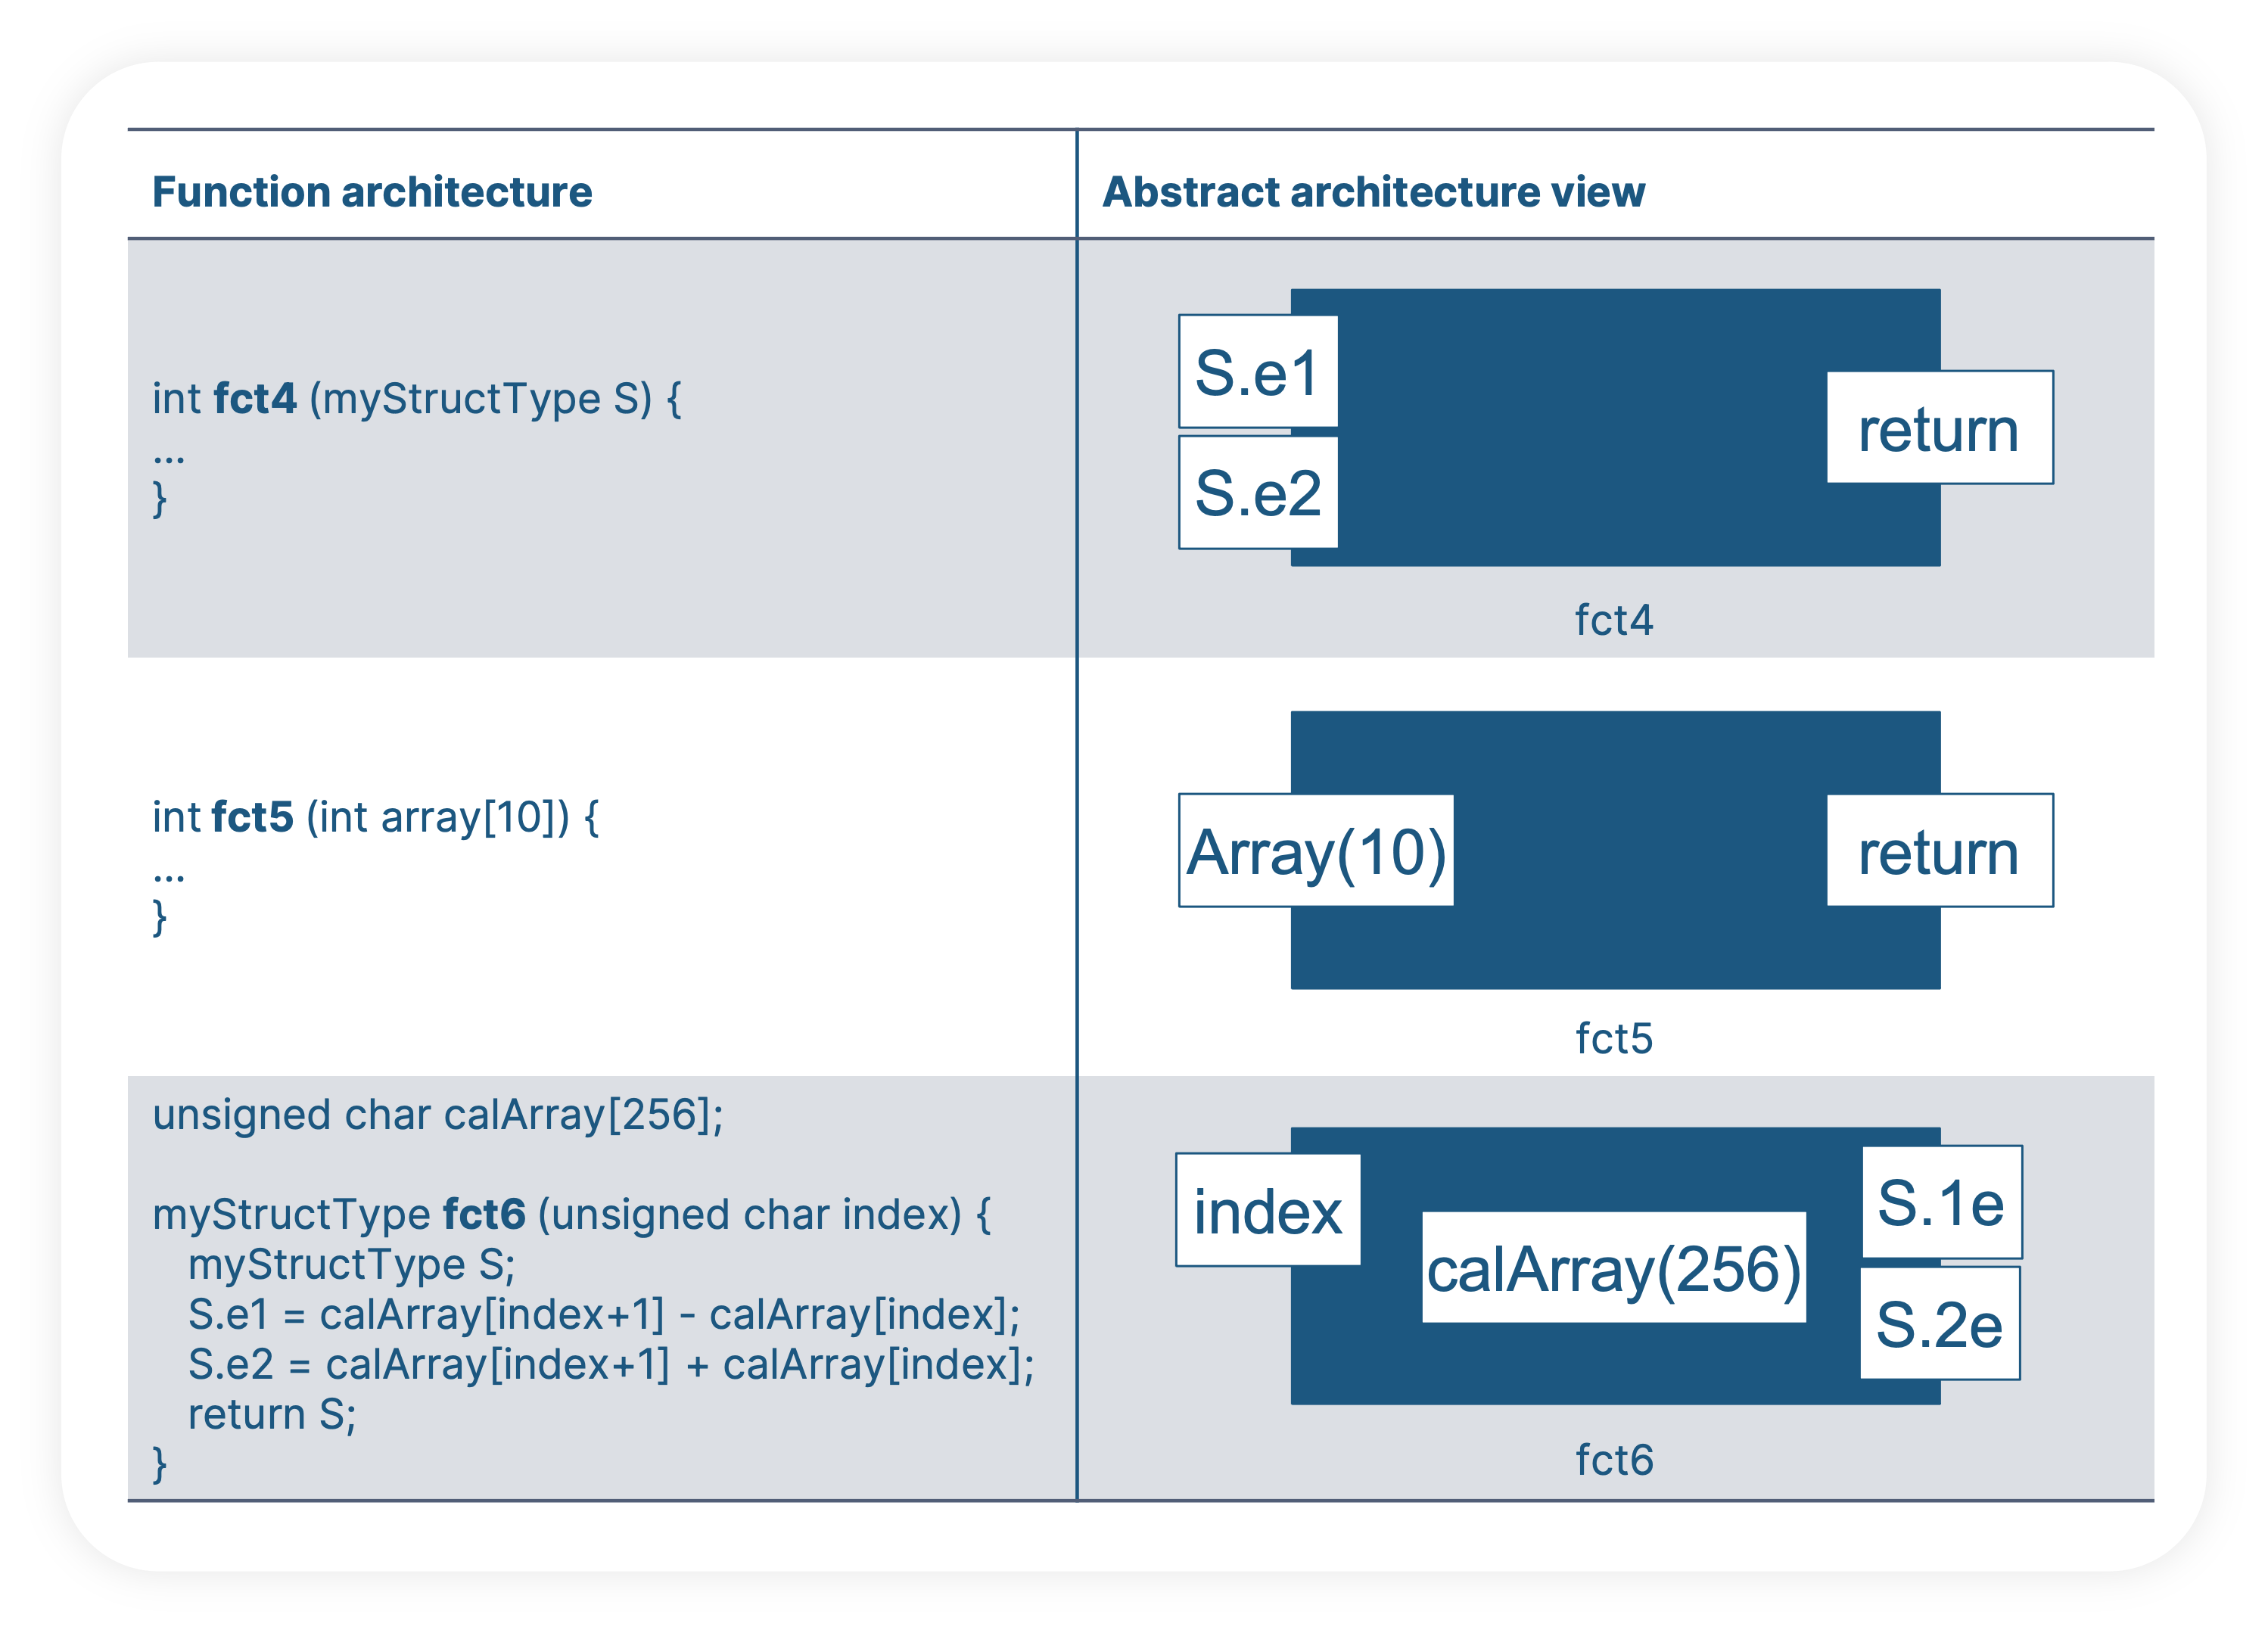
Task: Click the Array(10) input port box
Action: (1316, 851)
